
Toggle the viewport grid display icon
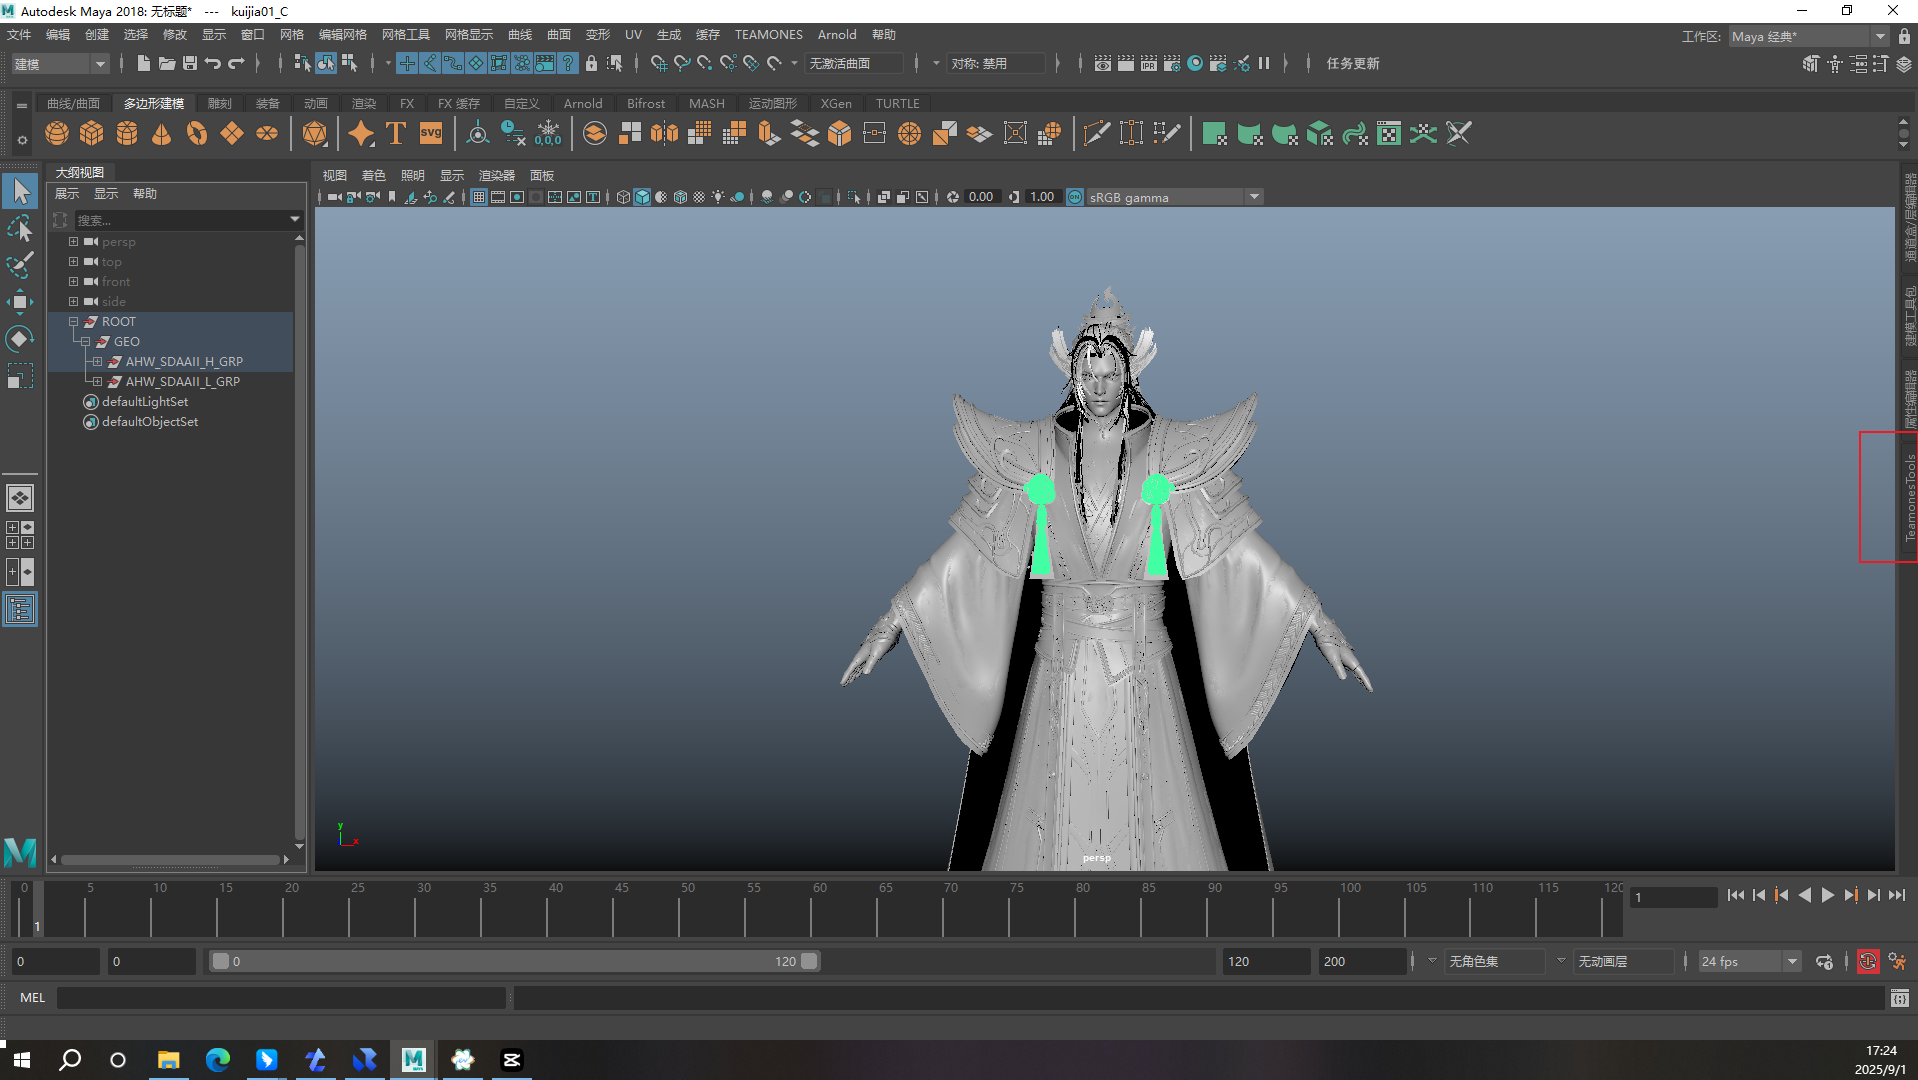point(479,197)
